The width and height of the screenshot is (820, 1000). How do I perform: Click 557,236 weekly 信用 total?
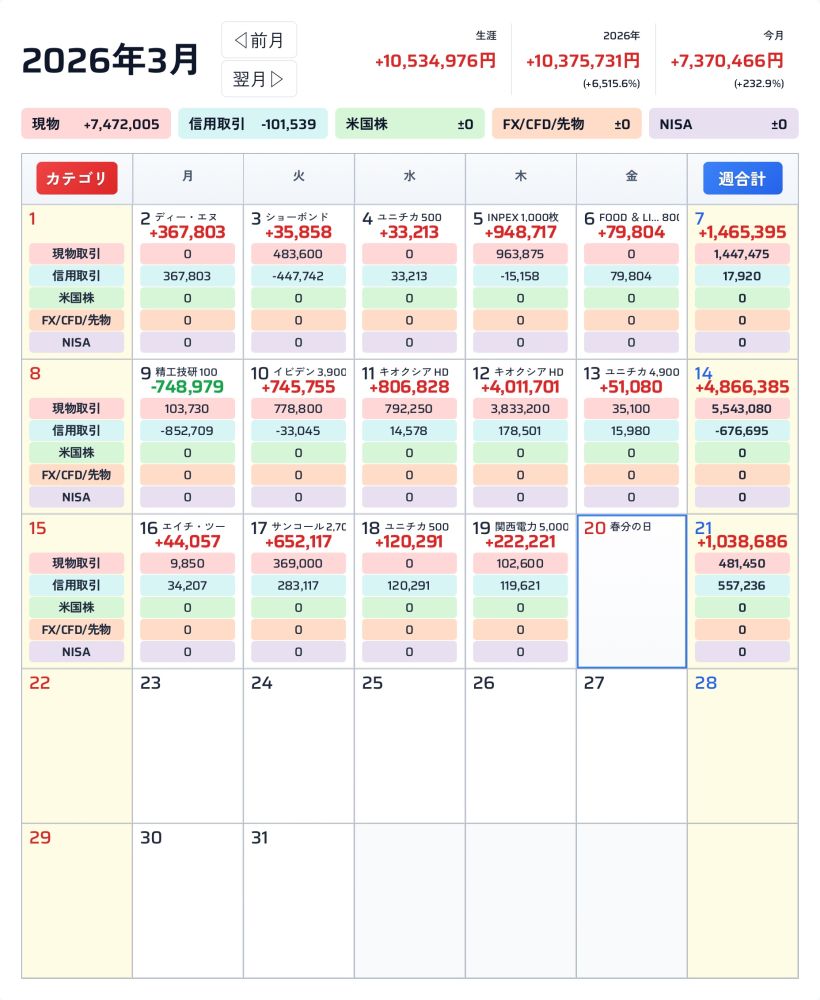(742, 585)
